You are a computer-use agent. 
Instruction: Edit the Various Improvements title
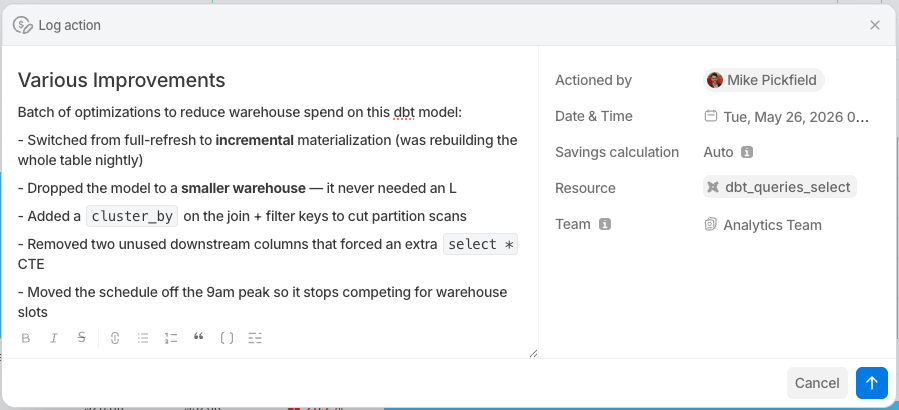click(122, 80)
